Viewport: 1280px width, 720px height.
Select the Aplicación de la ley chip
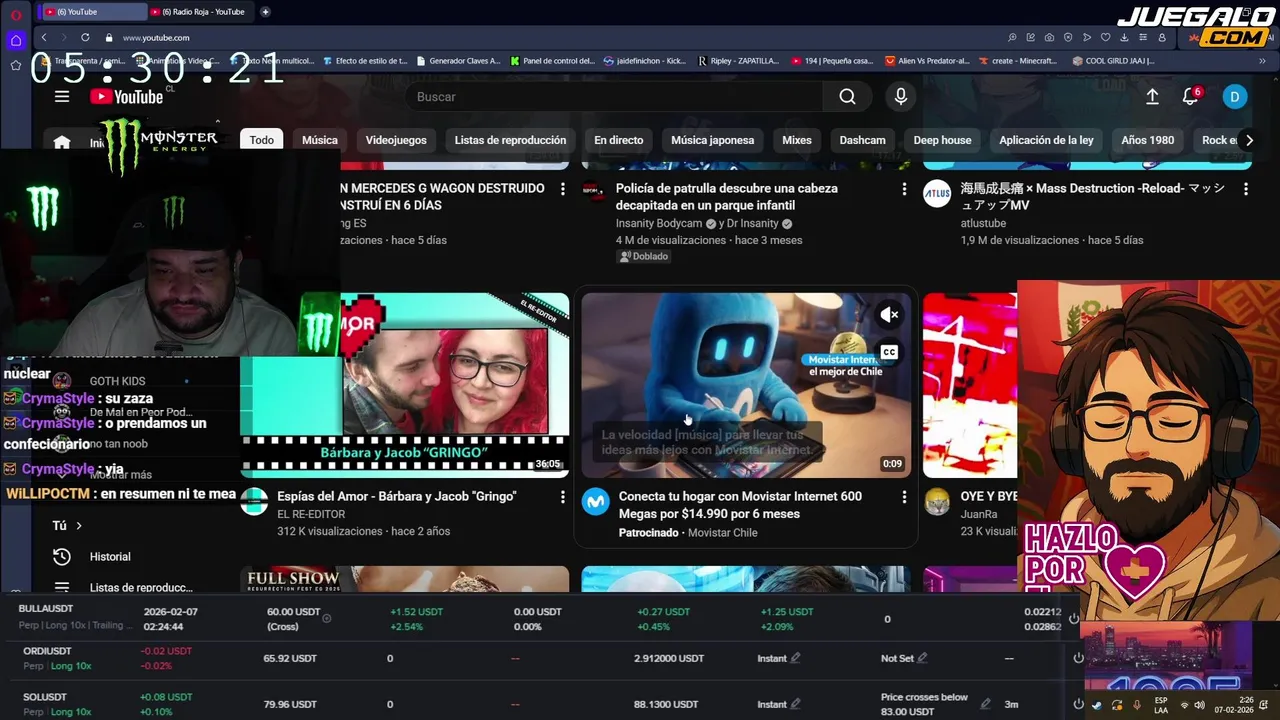(x=1046, y=140)
